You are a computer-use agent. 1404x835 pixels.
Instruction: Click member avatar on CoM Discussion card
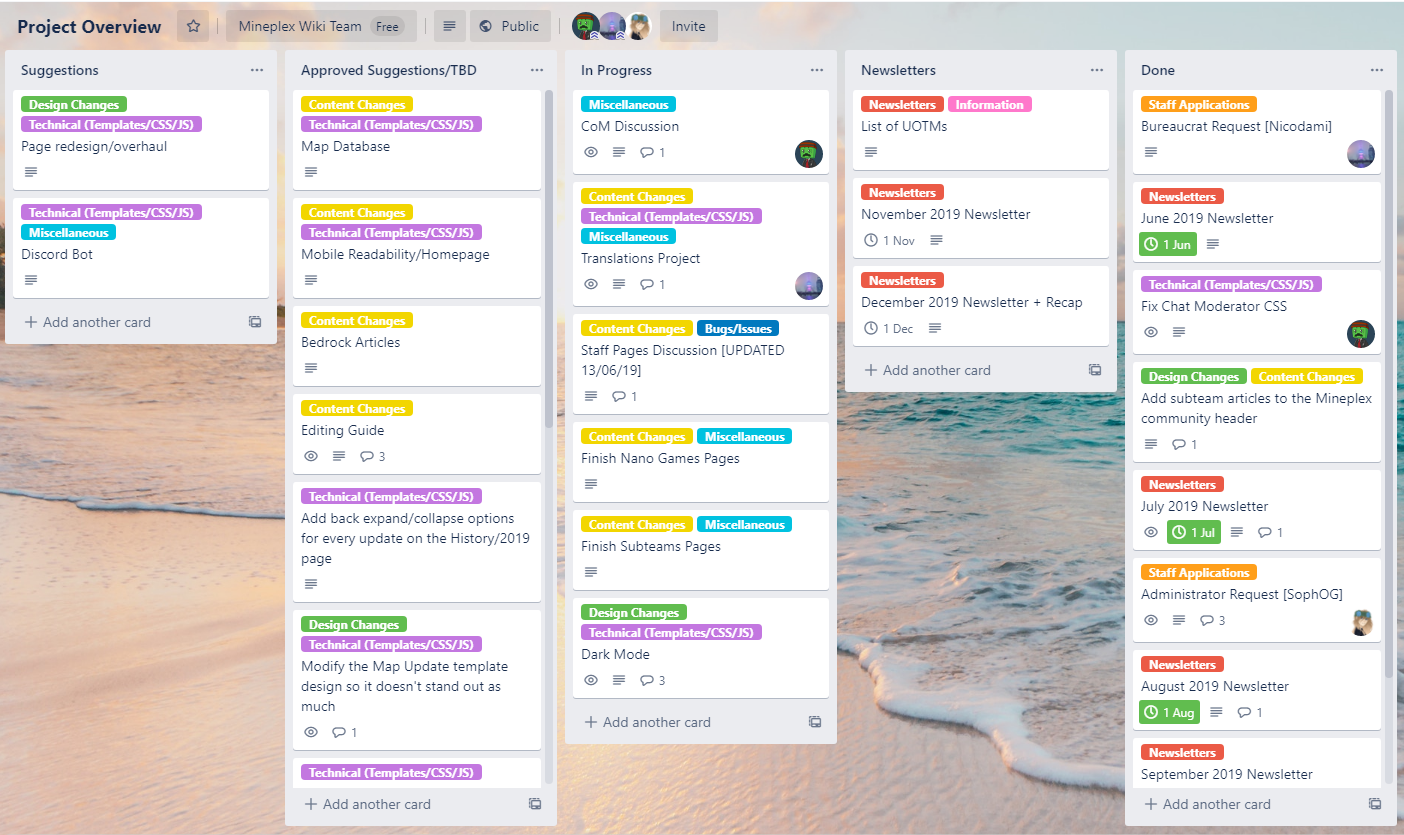(x=808, y=153)
